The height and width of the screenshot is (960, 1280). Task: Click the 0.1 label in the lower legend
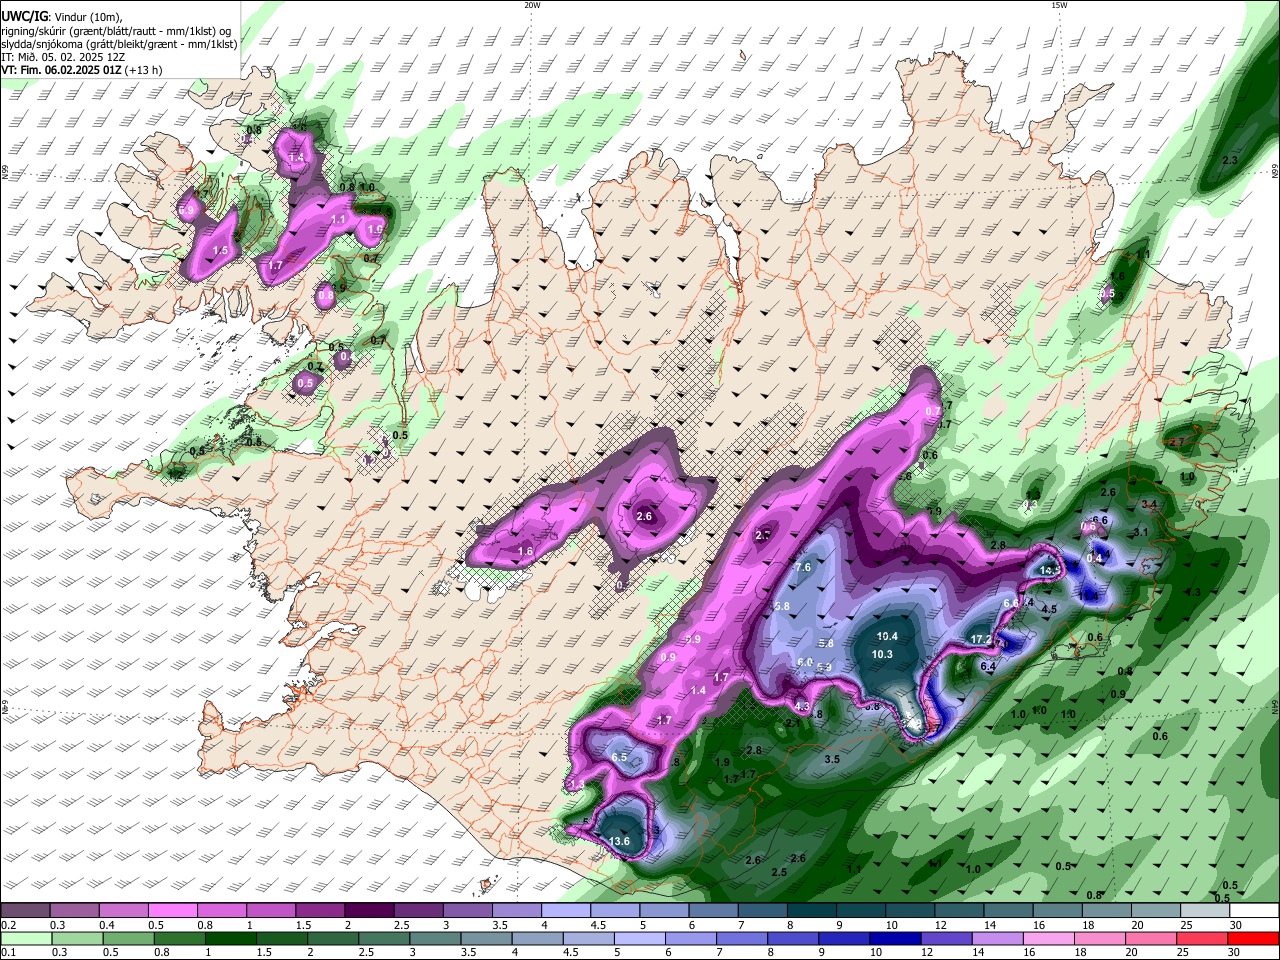click(x=7, y=952)
